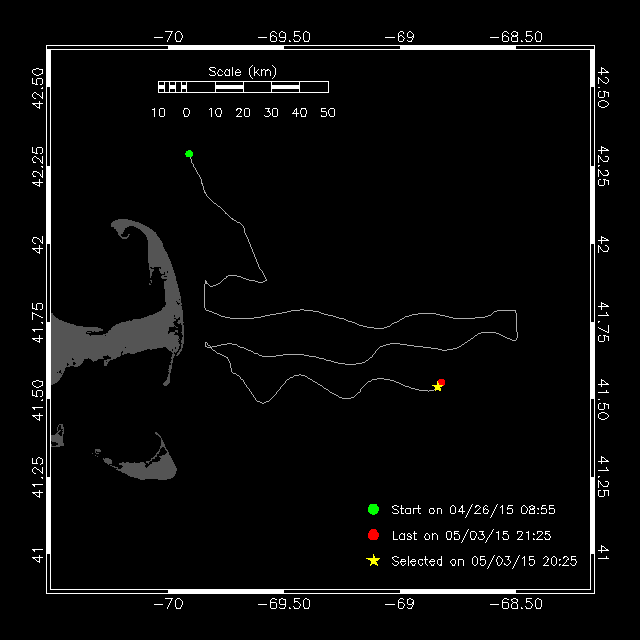Click the '42.50' left latitude label

[38, 89]
